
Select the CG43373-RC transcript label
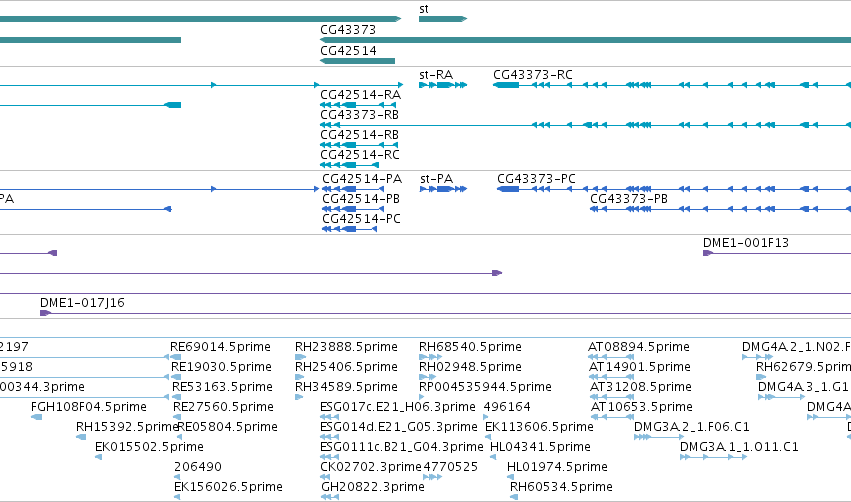pyautogui.click(x=533, y=75)
